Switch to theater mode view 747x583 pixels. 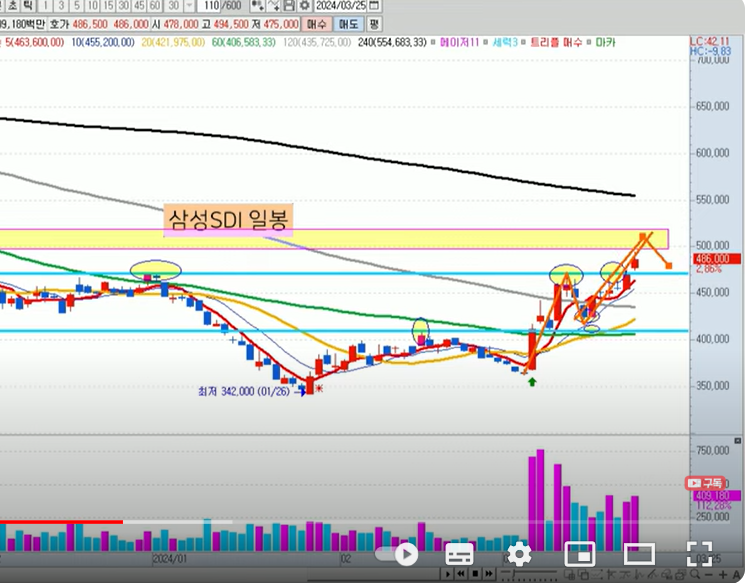[639, 554]
